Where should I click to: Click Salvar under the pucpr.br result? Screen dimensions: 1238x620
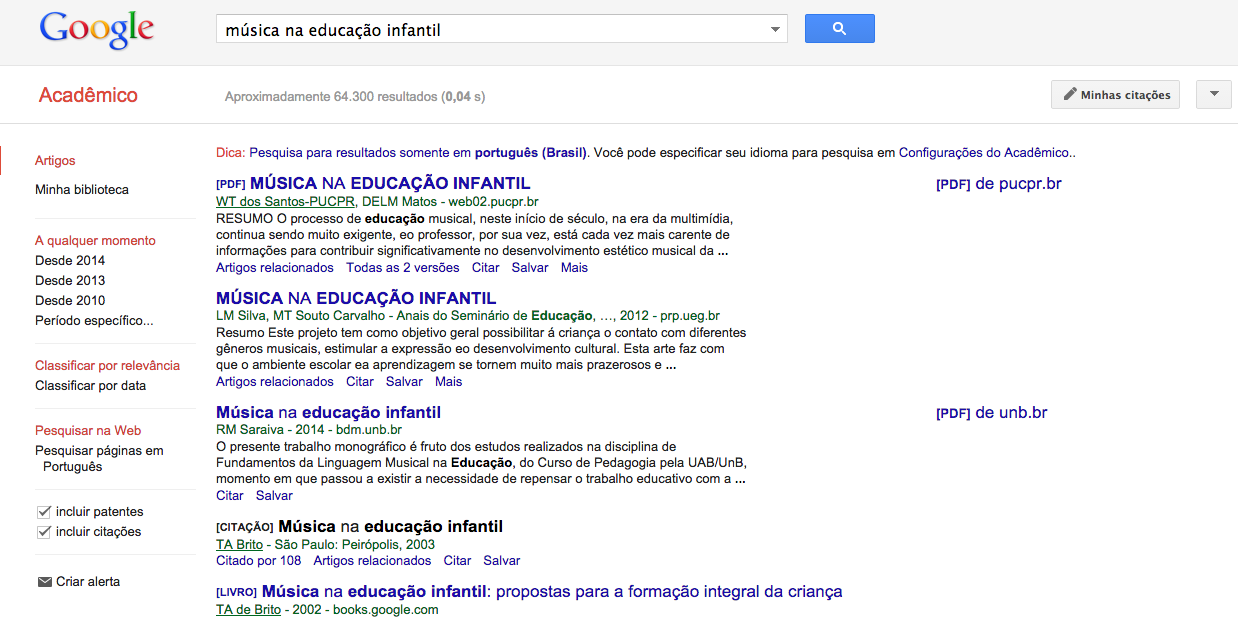click(x=530, y=268)
